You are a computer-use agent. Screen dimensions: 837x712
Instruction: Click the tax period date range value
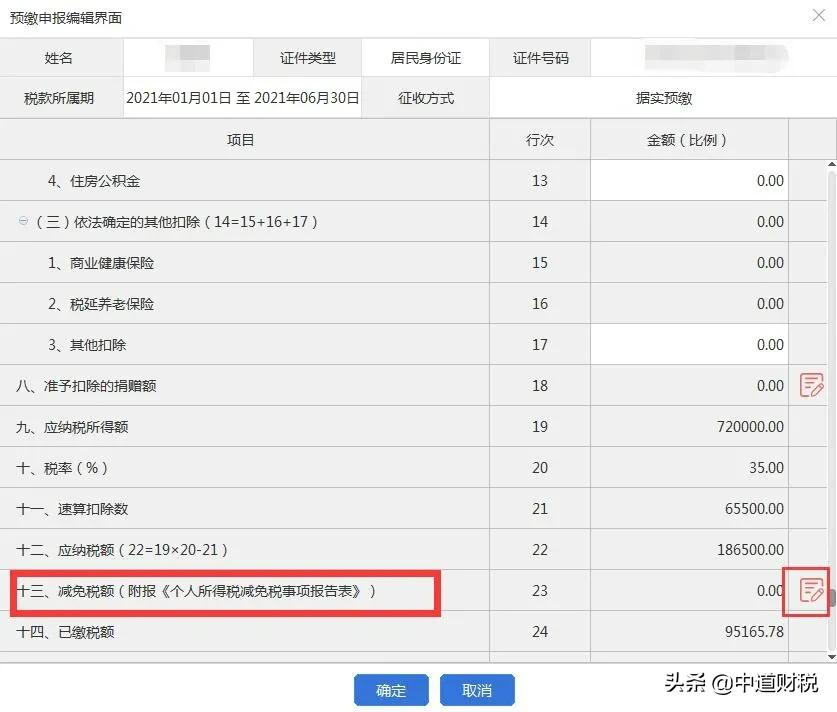tap(242, 98)
